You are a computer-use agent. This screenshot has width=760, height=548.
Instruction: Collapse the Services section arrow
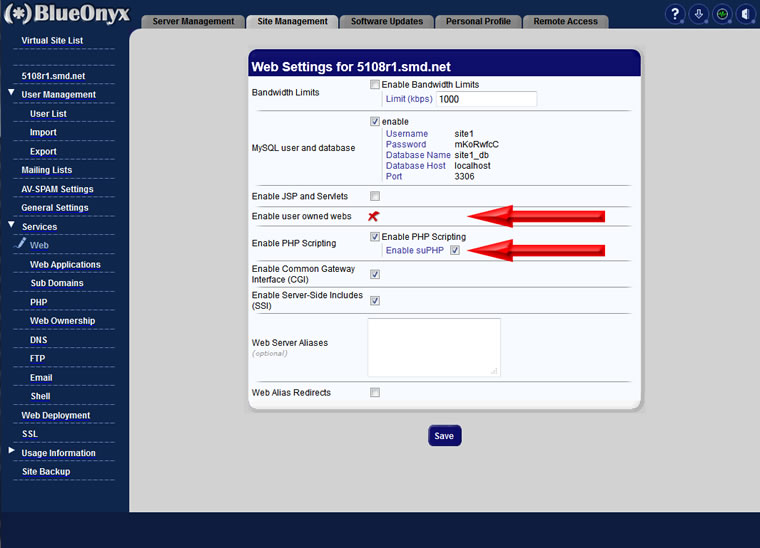(11, 225)
